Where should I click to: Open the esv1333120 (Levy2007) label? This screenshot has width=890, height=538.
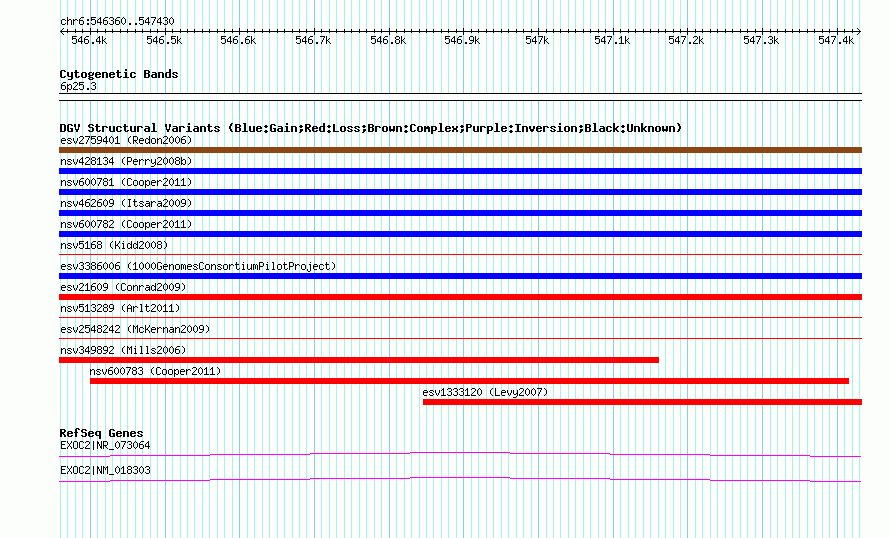coord(485,392)
